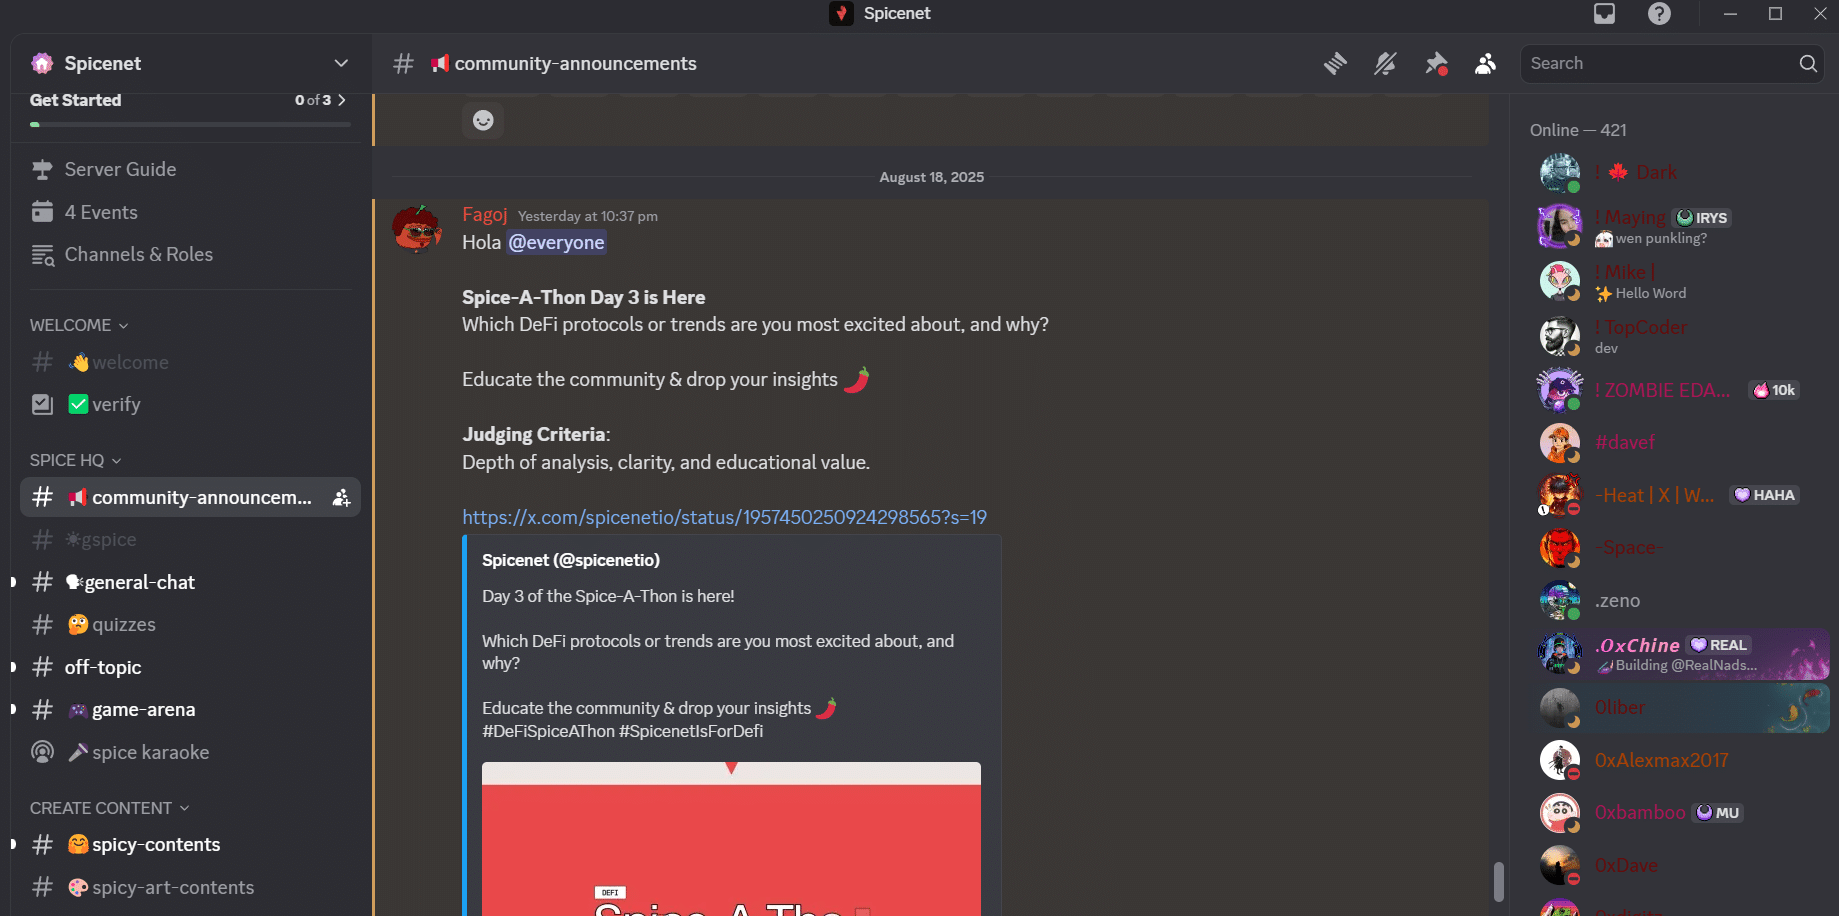
Task: Click the MU tag badge next to 0xbamboo
Action: pos(1718,813)
